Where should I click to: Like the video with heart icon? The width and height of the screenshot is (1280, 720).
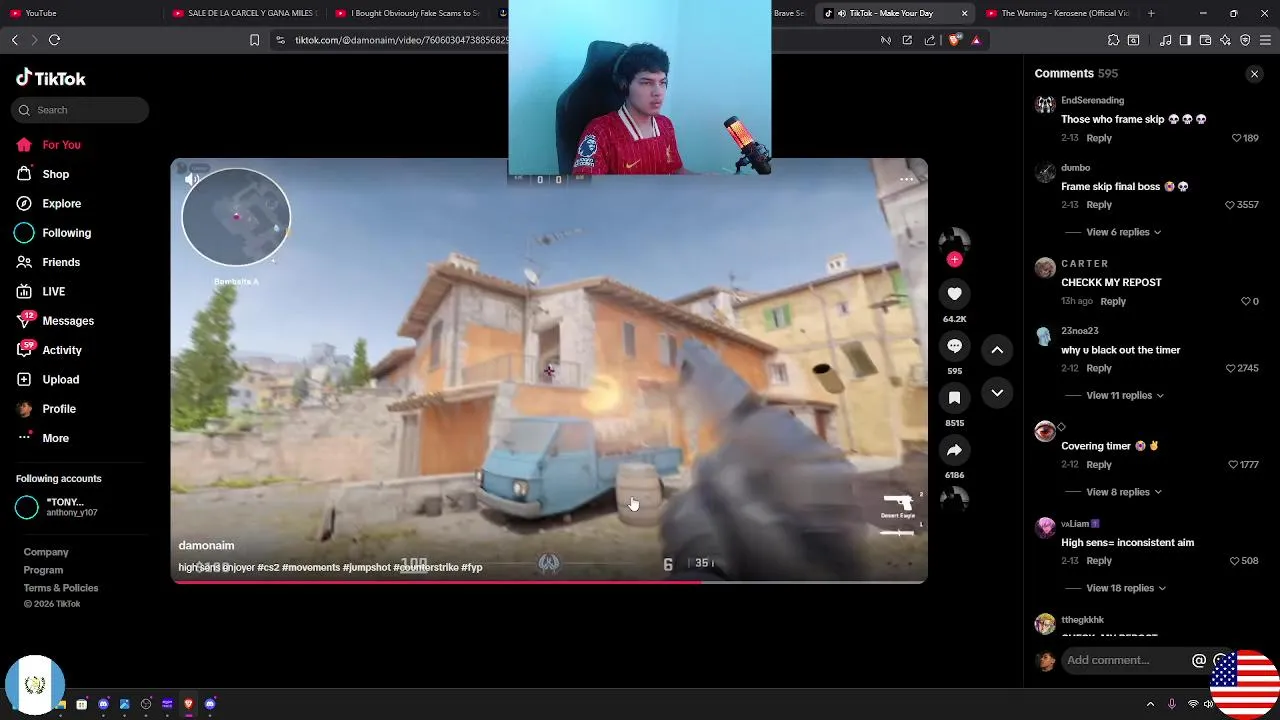(x=954, y=294)
